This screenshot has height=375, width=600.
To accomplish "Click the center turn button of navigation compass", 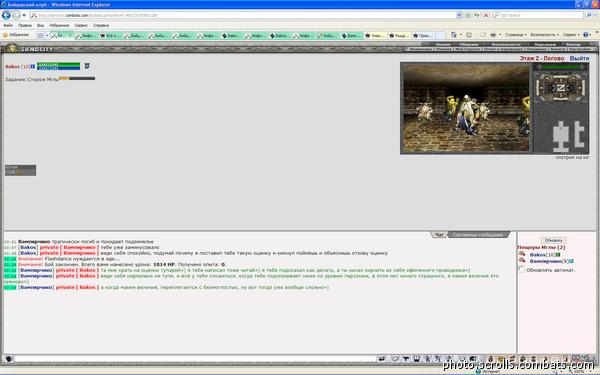I will click(561, 88).
